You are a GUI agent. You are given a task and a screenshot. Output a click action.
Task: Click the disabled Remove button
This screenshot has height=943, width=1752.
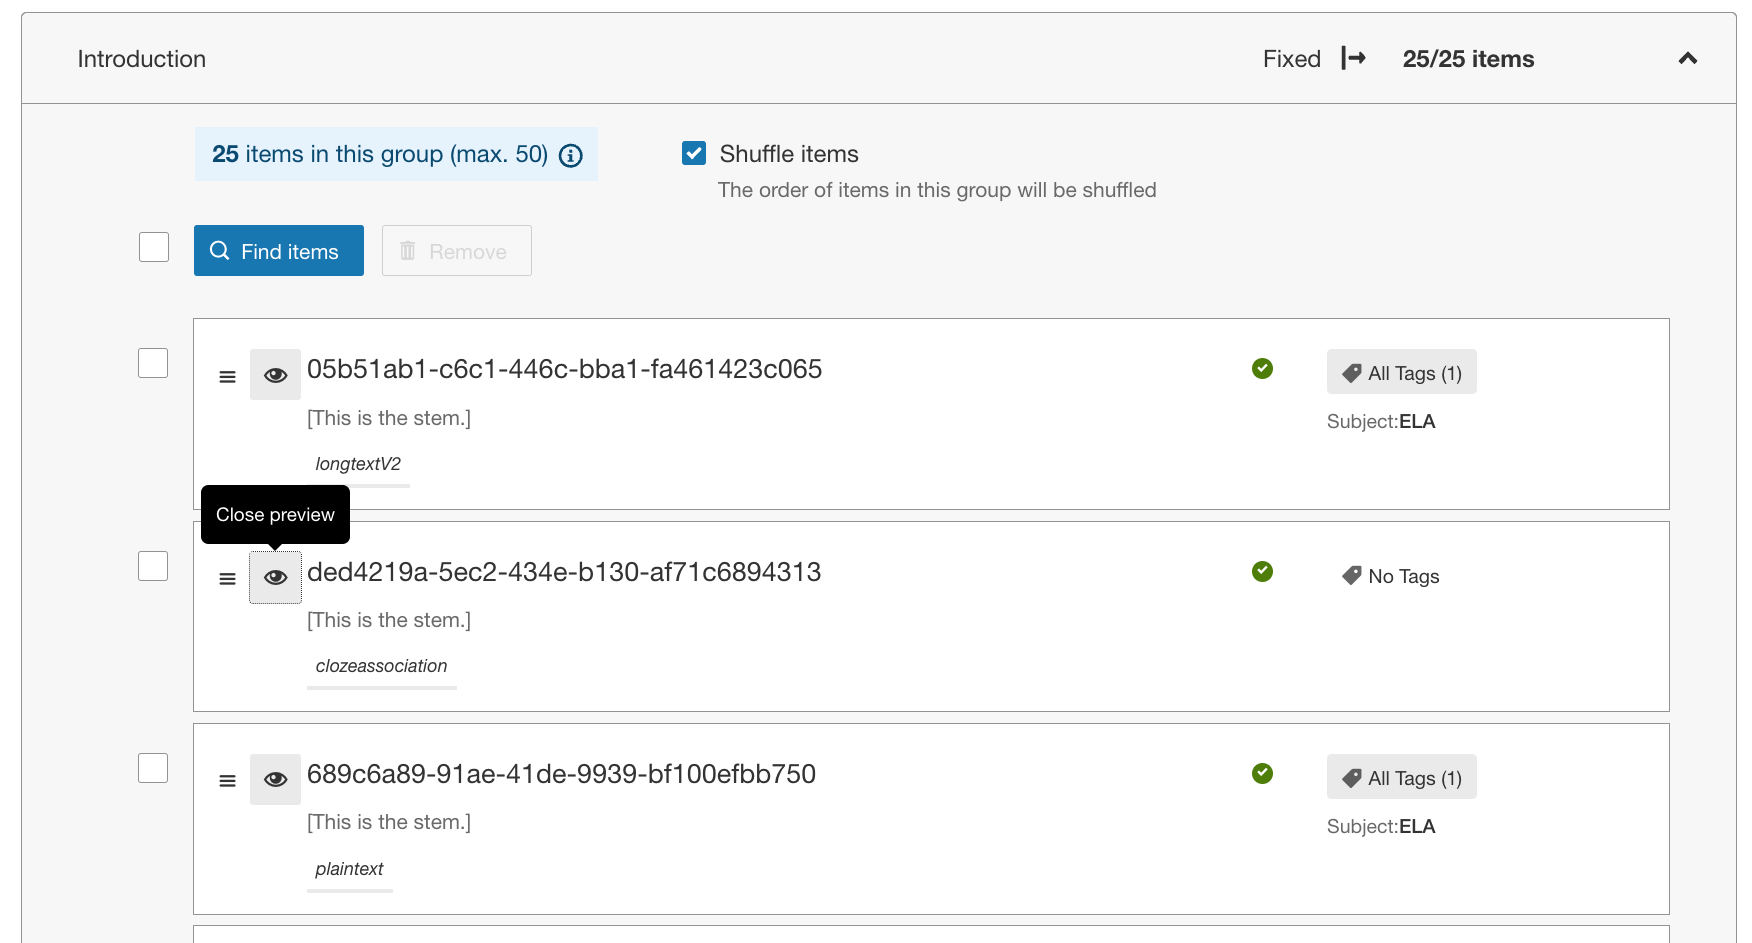(x=457, y=251)
